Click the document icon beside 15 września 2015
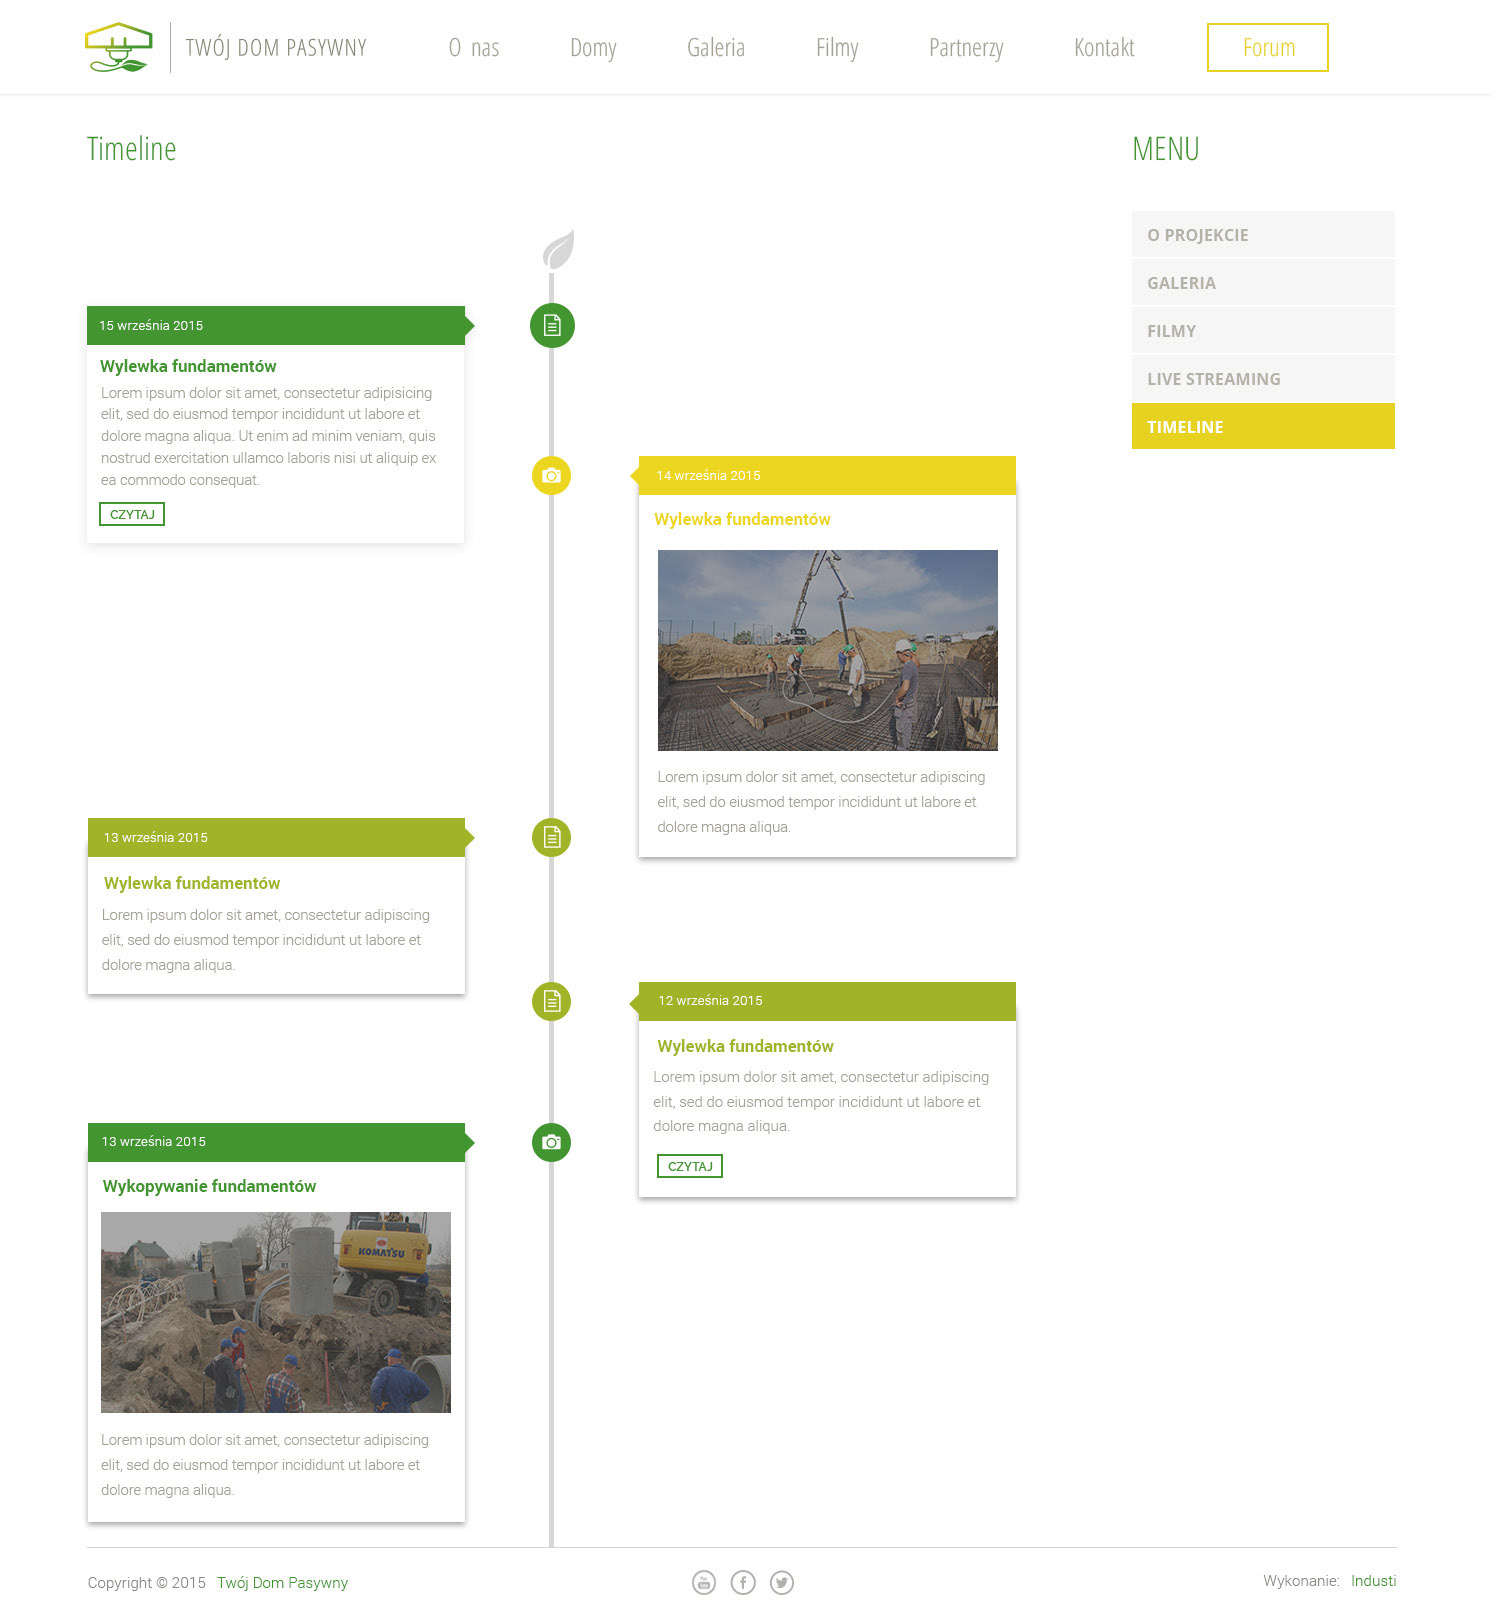 (552, 326)
